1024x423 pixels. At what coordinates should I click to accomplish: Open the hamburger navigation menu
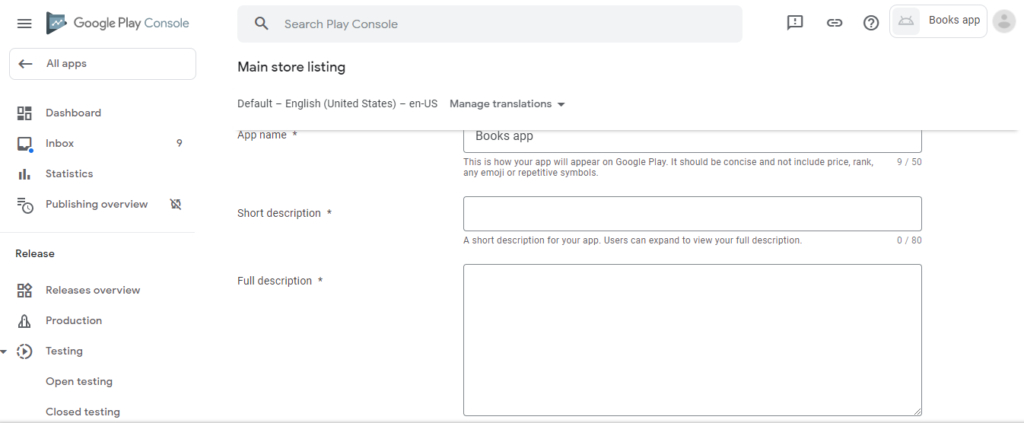click(24, 24)
